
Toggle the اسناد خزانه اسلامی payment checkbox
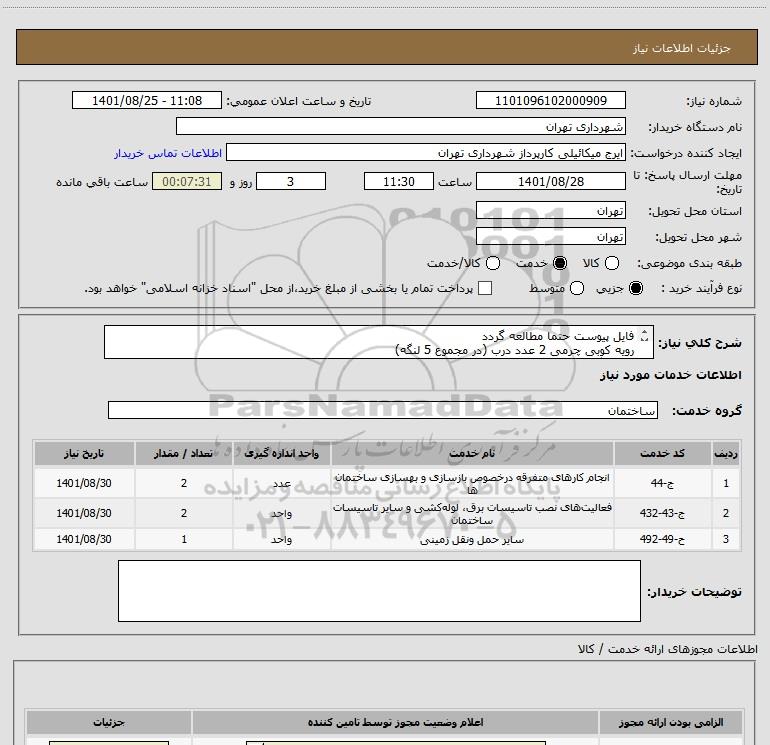(x=485, y=288)
